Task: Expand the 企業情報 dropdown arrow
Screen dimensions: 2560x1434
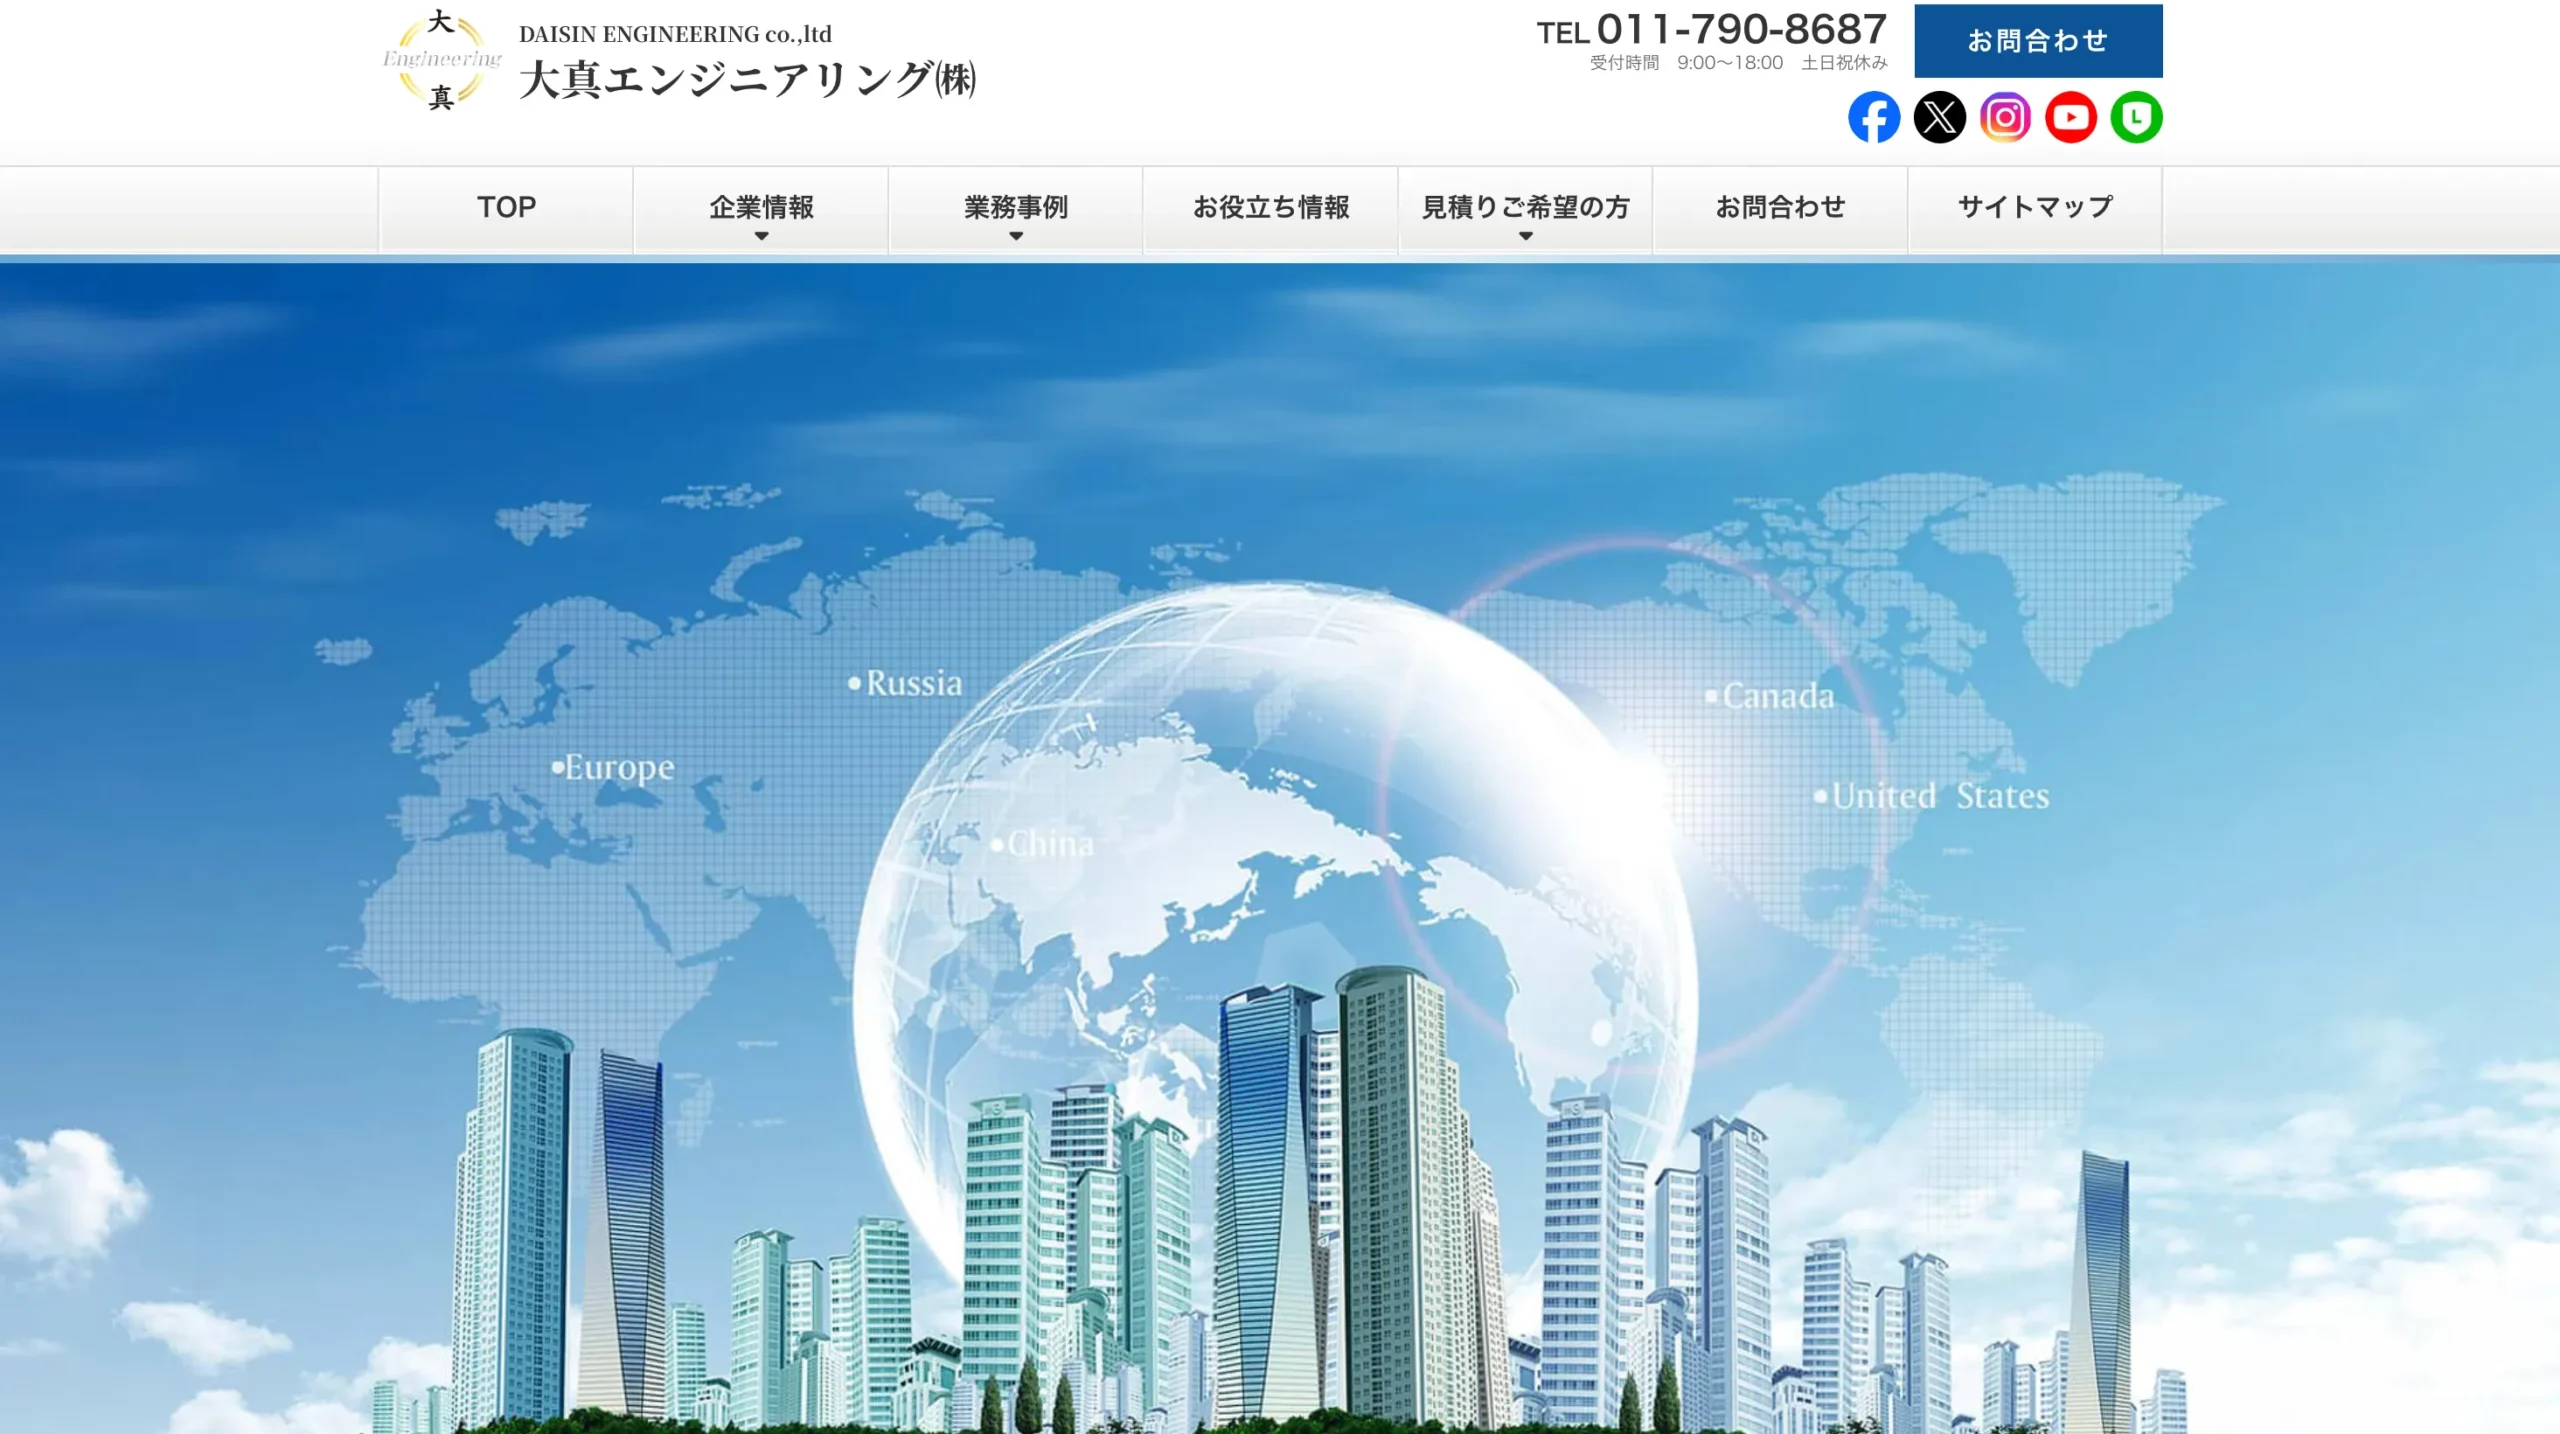Action: pyautogui.click(x=761, y=236)
